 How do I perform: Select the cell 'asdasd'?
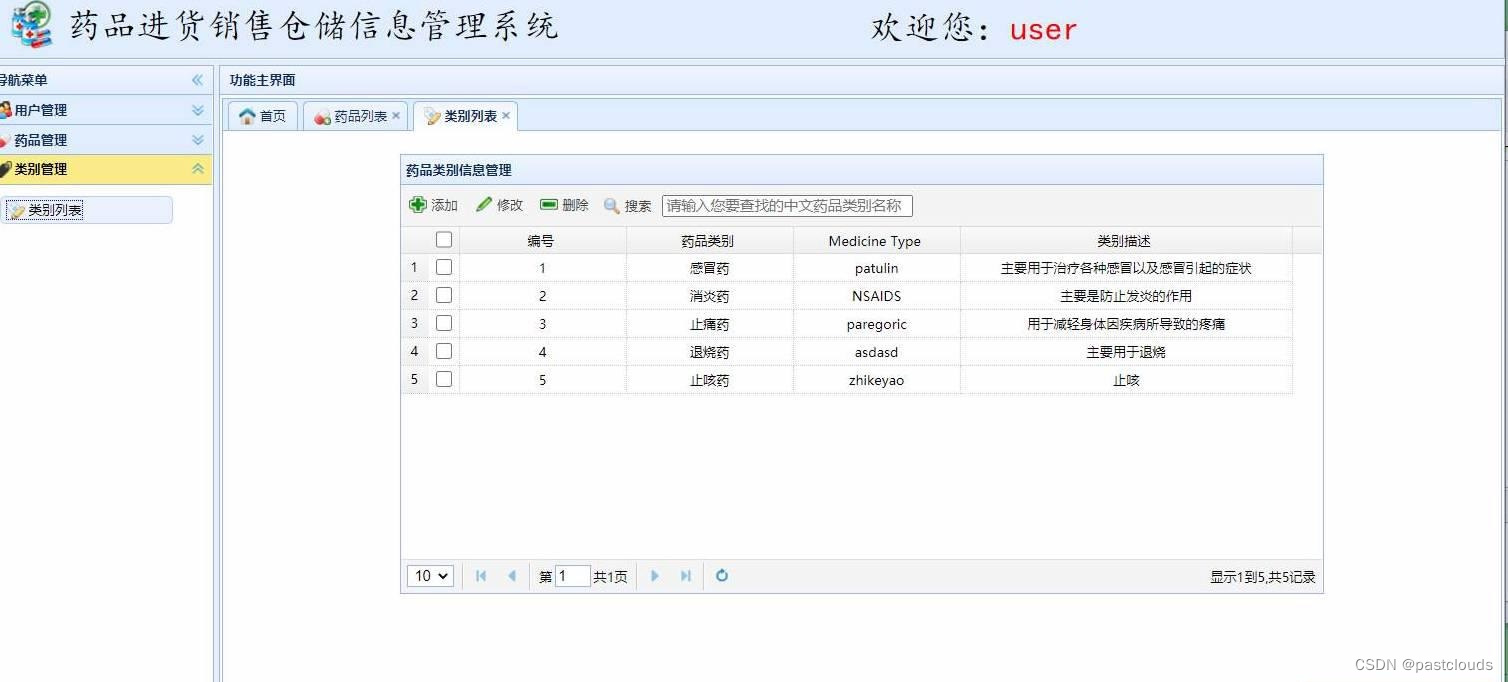[876, 352]
